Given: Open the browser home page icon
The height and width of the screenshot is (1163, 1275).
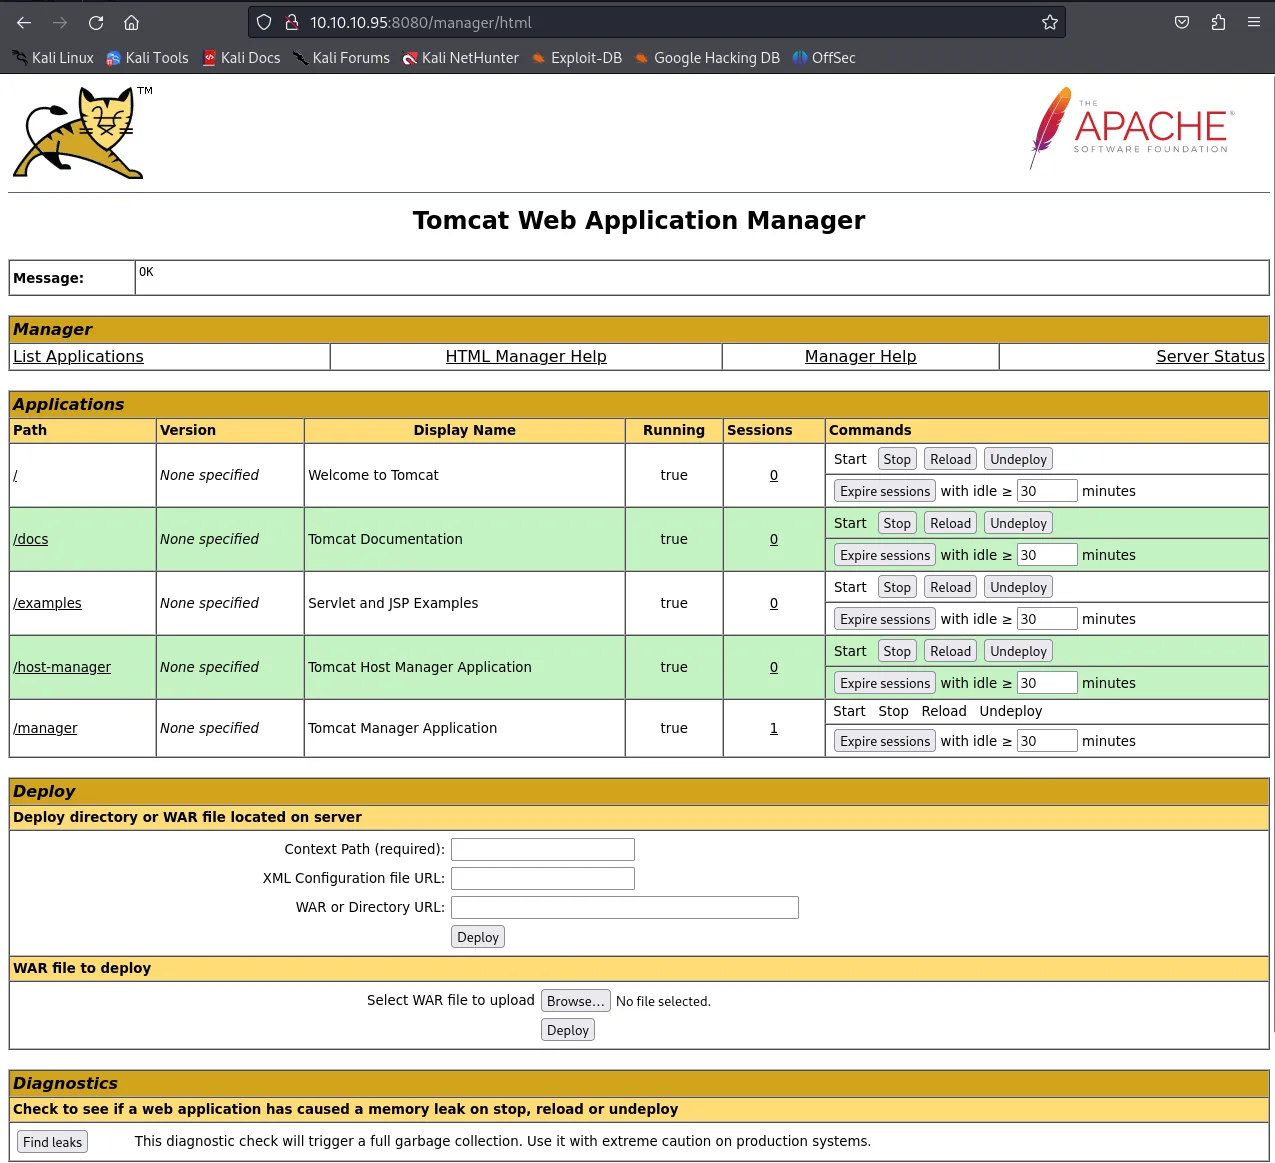Looking at the screenshot, I should (131, 22).
